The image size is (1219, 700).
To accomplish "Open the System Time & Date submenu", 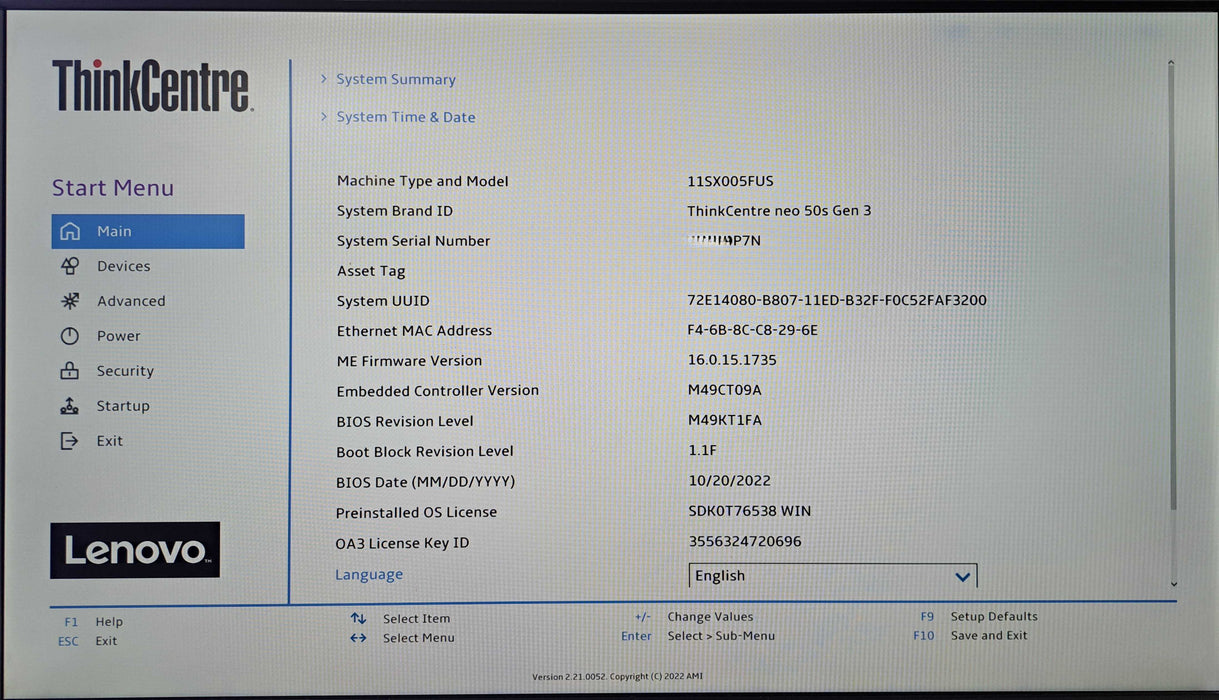I will pos(406,117).
